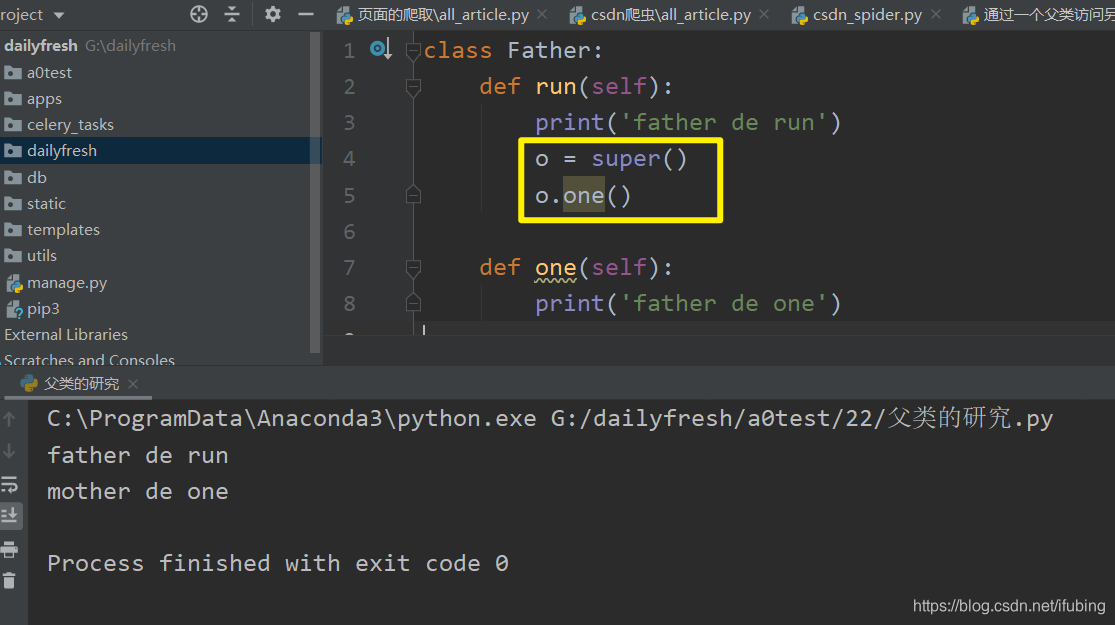Viewport: 1115px width, 625px height.
Task: Click on the super() call in line 4
Action: coord(639,159)
